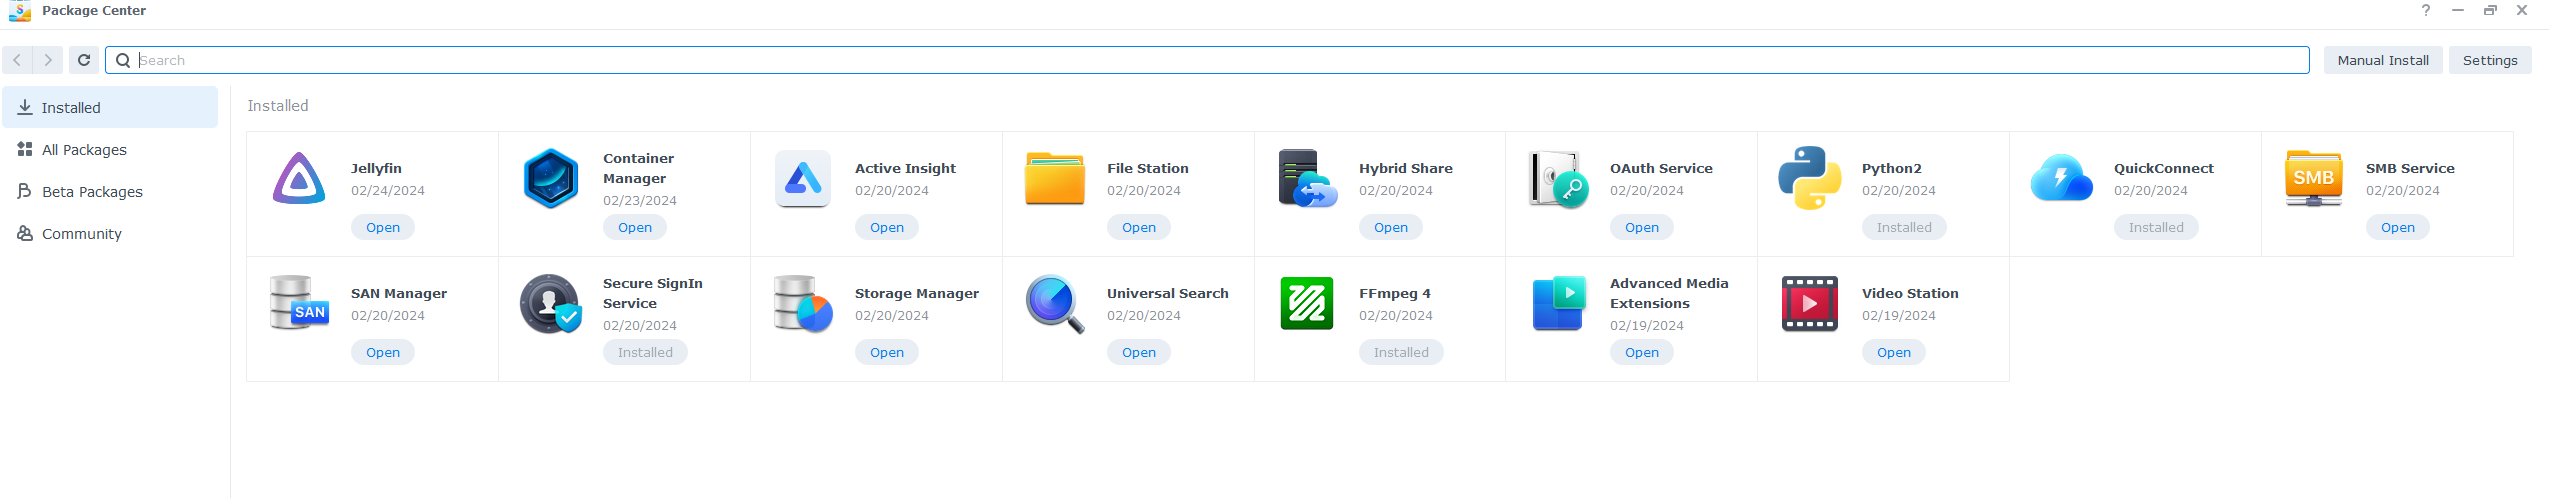This screenshot has width=2549, height=498.
Task: Open the Help question mark
Action: tap(2425, 10)
